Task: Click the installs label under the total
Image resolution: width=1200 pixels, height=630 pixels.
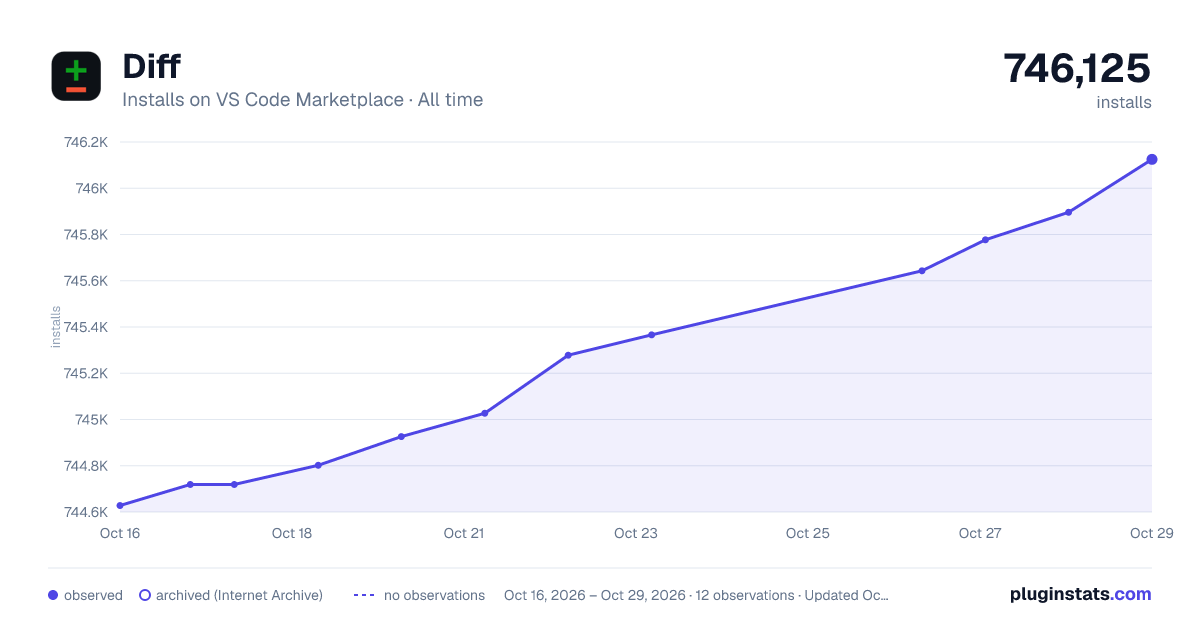Action: tap(1124, 102)
